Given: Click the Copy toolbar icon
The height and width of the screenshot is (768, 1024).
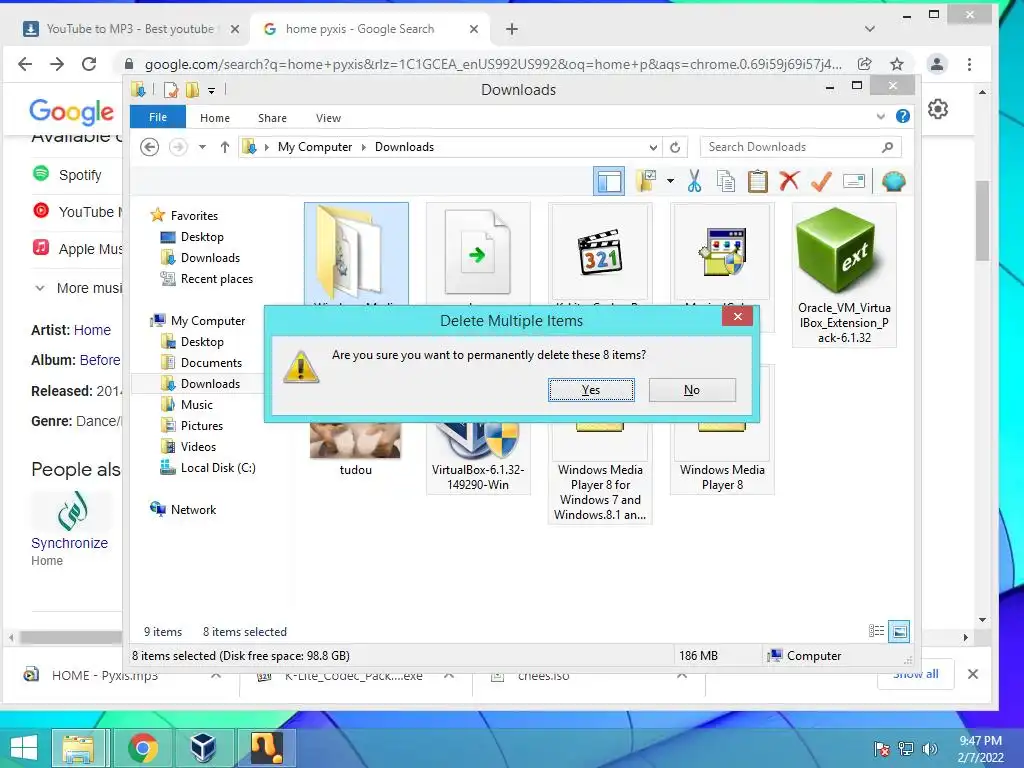Looking at the screenshot, I should 726,181.
